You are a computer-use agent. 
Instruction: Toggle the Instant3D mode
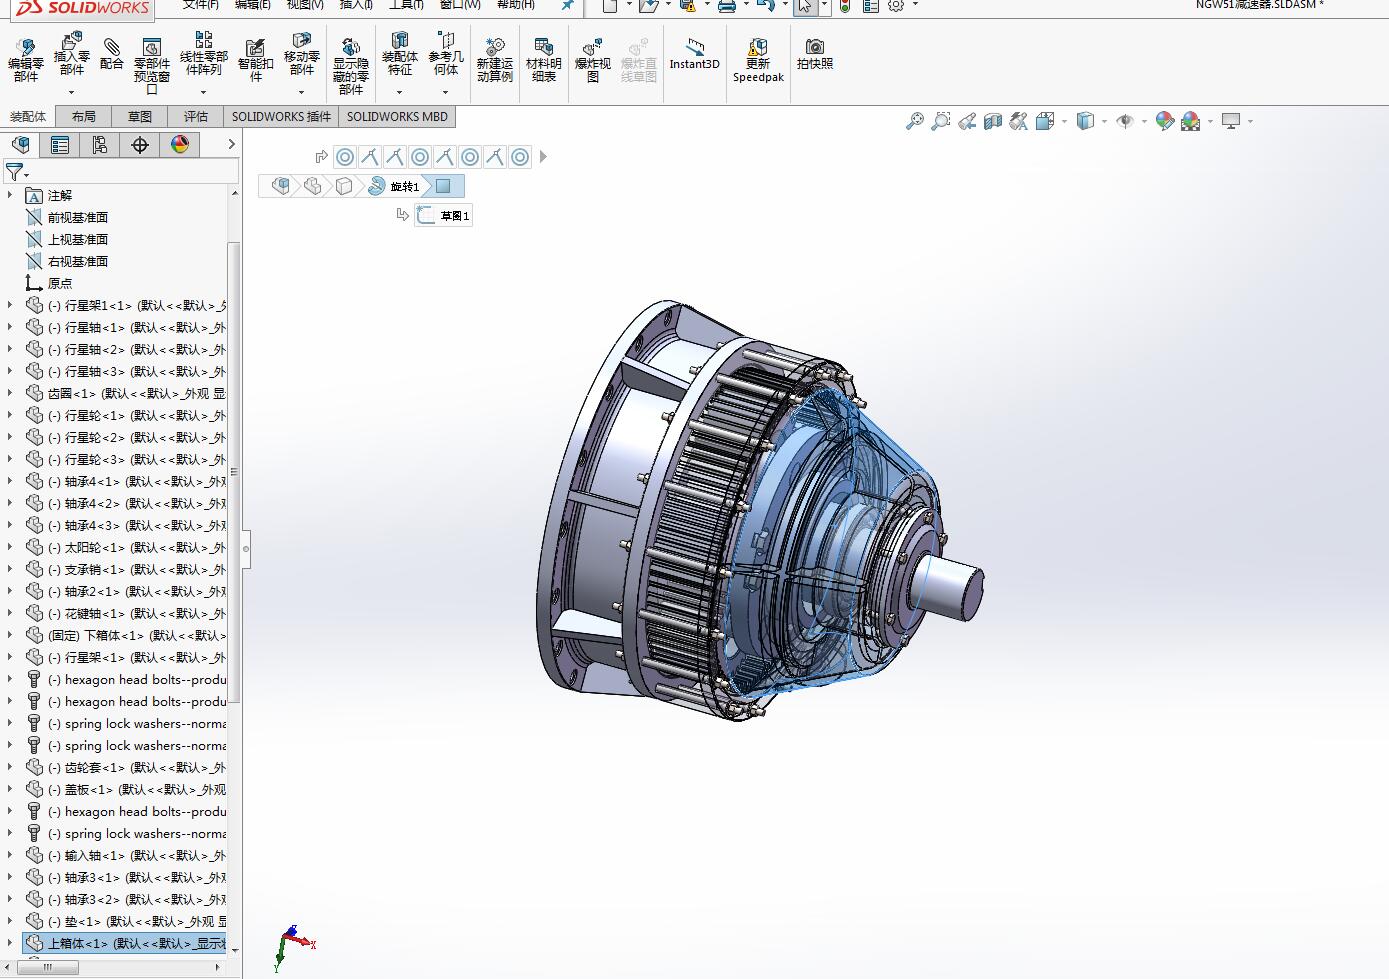[x=694, y=53]
